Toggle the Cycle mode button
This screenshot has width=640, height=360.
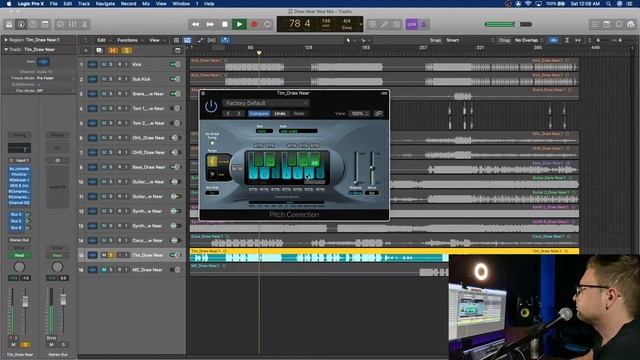tap(267, 24)
